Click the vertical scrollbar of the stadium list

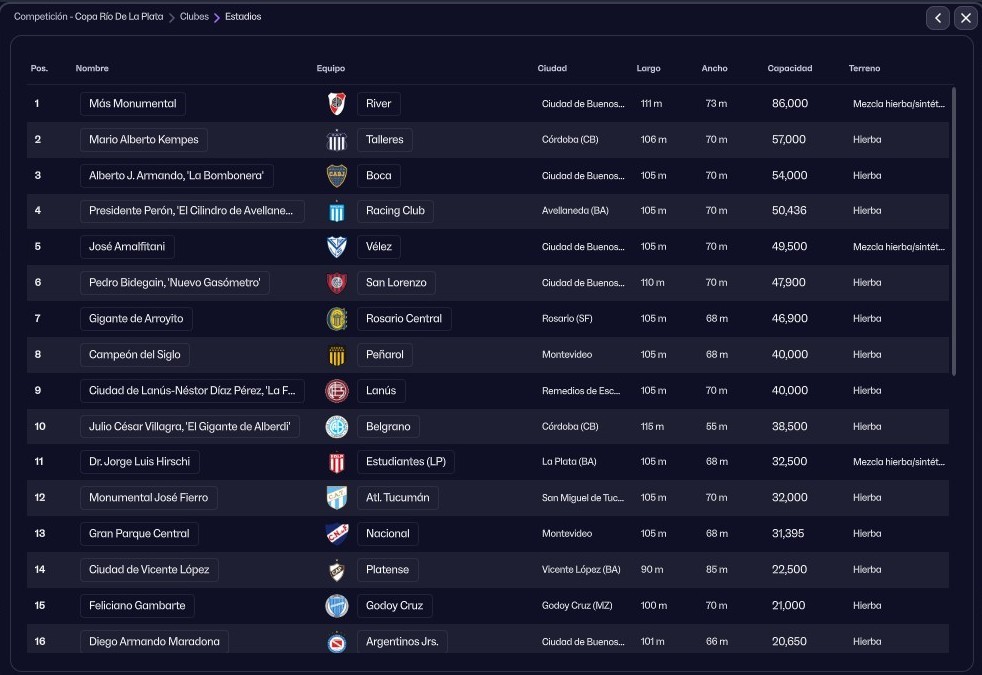(953, 230)
